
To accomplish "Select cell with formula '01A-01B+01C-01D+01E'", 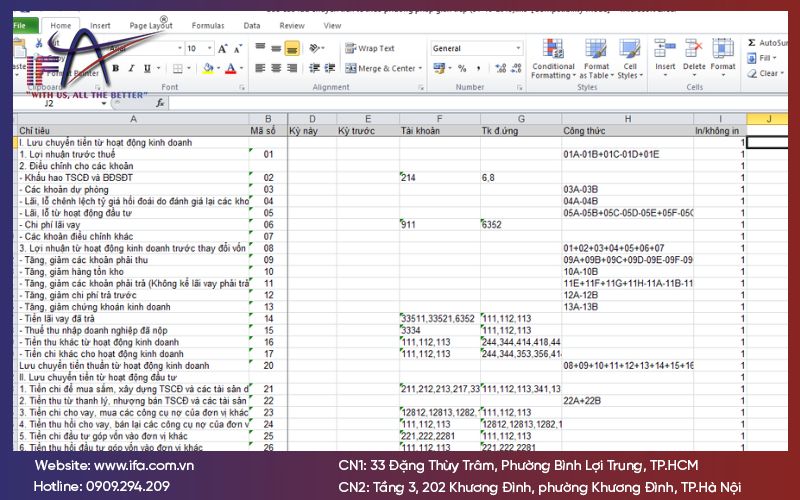I will [x=628, y=154].
